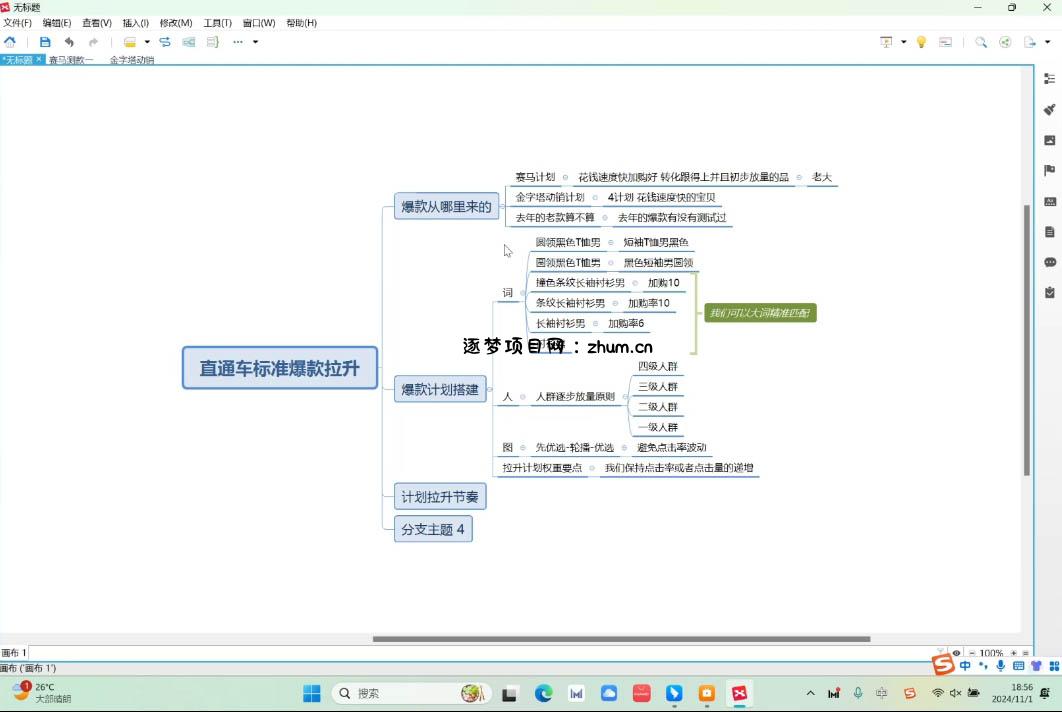Viewport: 1062px width, 712px height.
Task: Select the 爆款计划搭建 topic node
Action: pyautogui.click(x=440, y=389)
